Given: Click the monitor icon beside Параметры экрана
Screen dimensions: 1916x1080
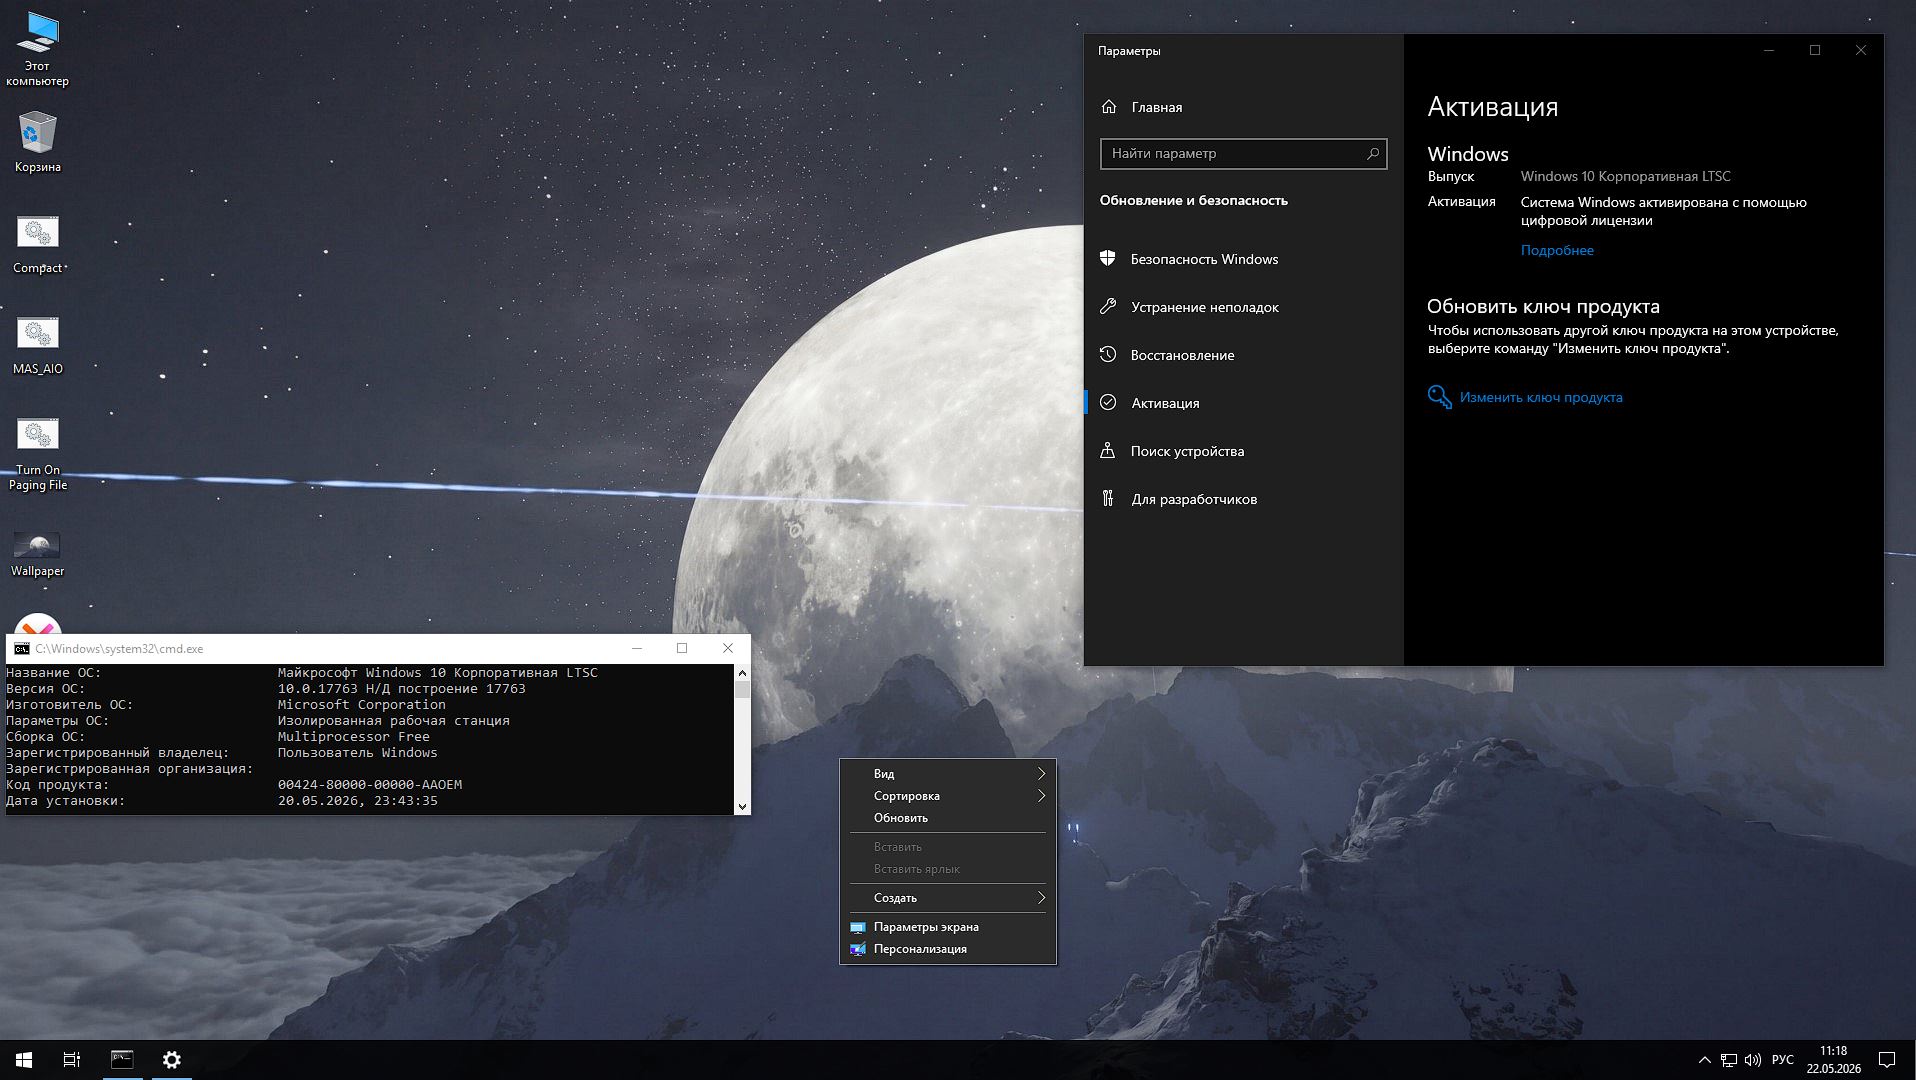Looking at the screenshot, I should [858, 927].
